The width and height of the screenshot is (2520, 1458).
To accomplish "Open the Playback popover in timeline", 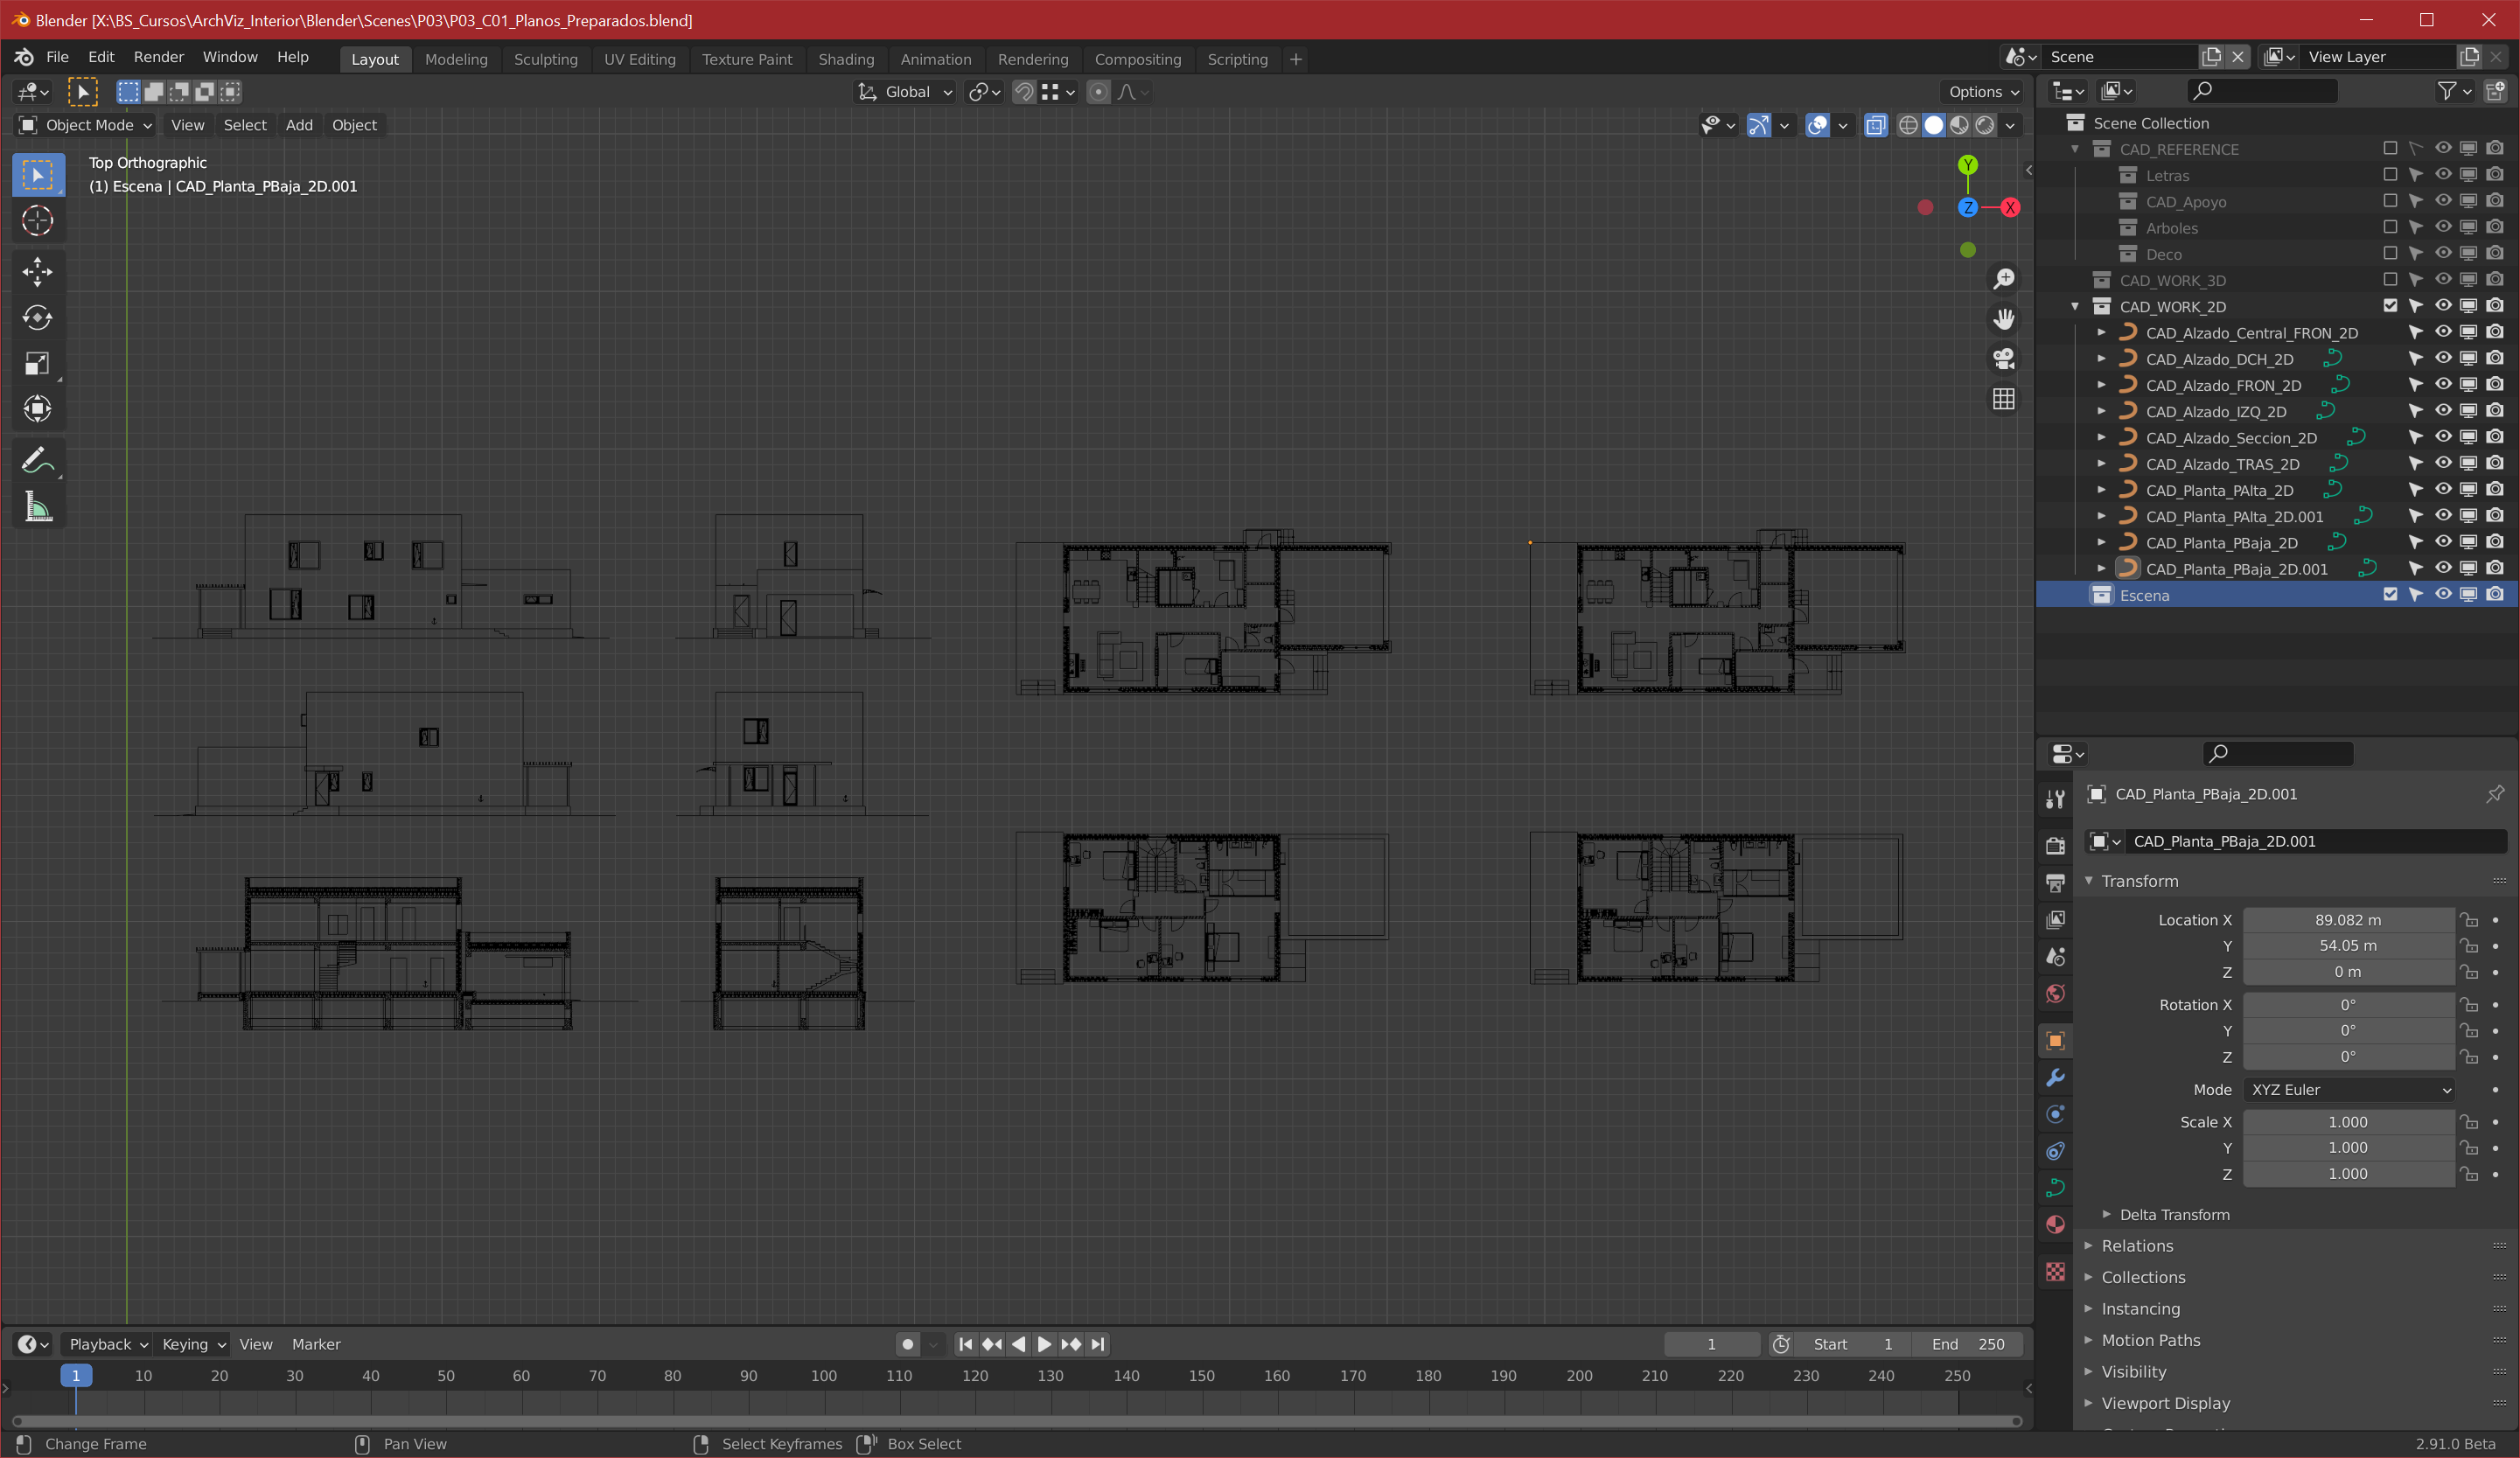I will (107, 1344).
